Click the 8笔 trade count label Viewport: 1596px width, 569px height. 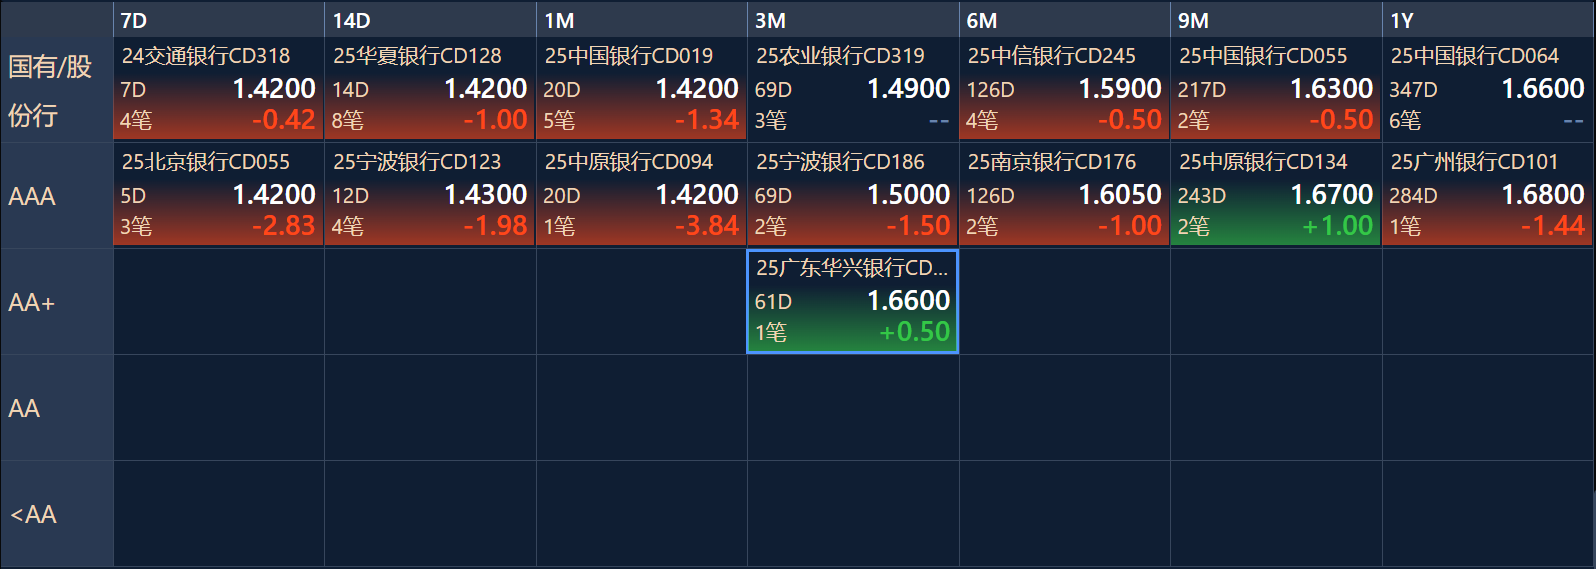point(348,121)
